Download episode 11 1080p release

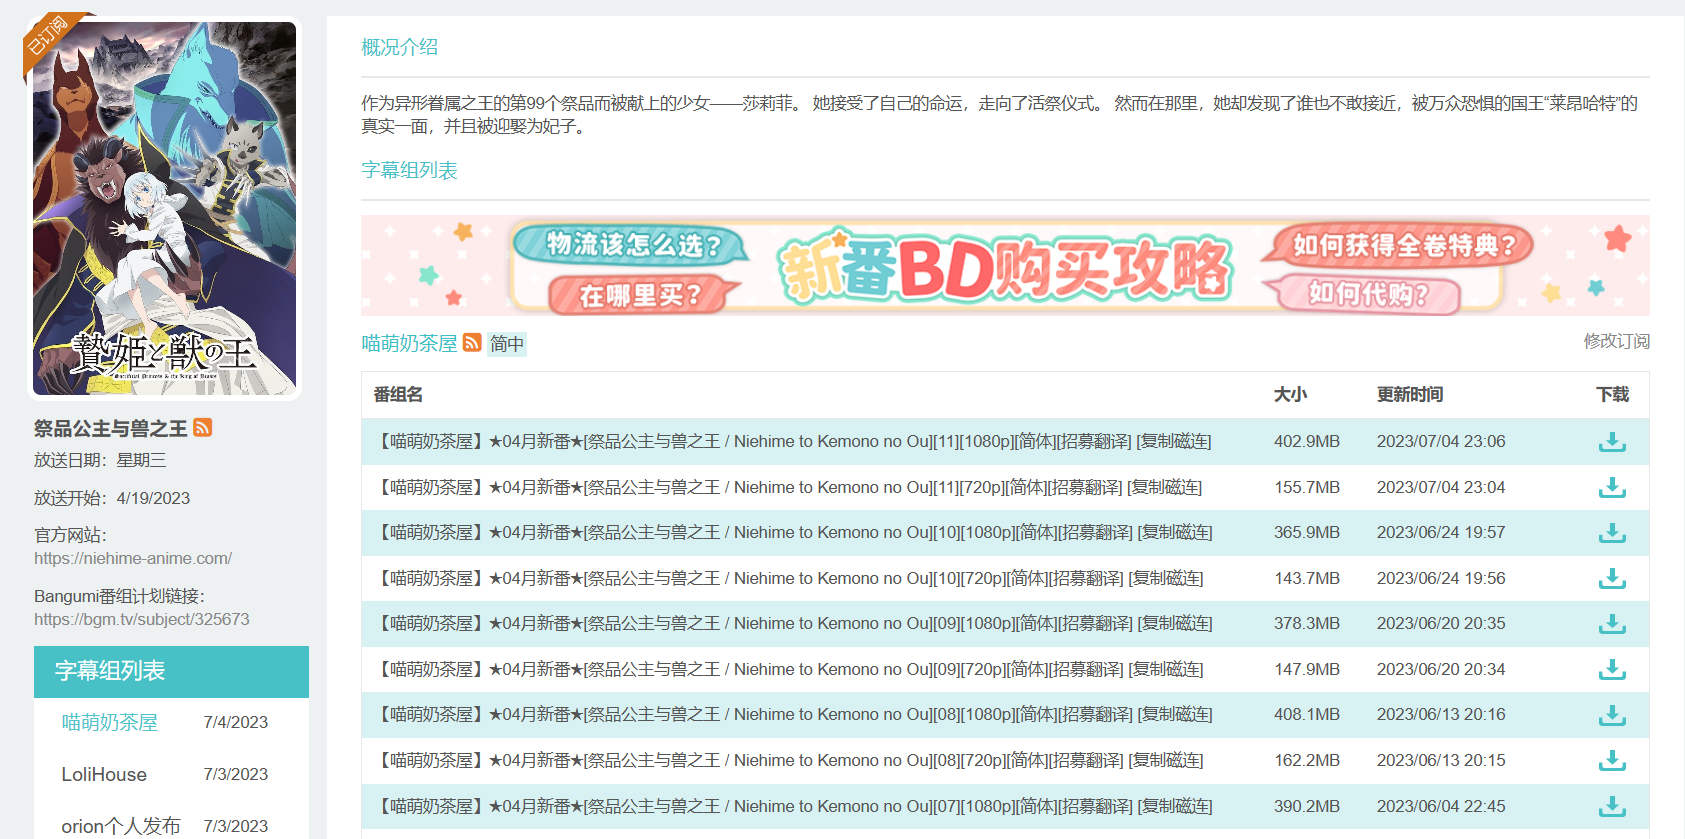pos(1611,442)
